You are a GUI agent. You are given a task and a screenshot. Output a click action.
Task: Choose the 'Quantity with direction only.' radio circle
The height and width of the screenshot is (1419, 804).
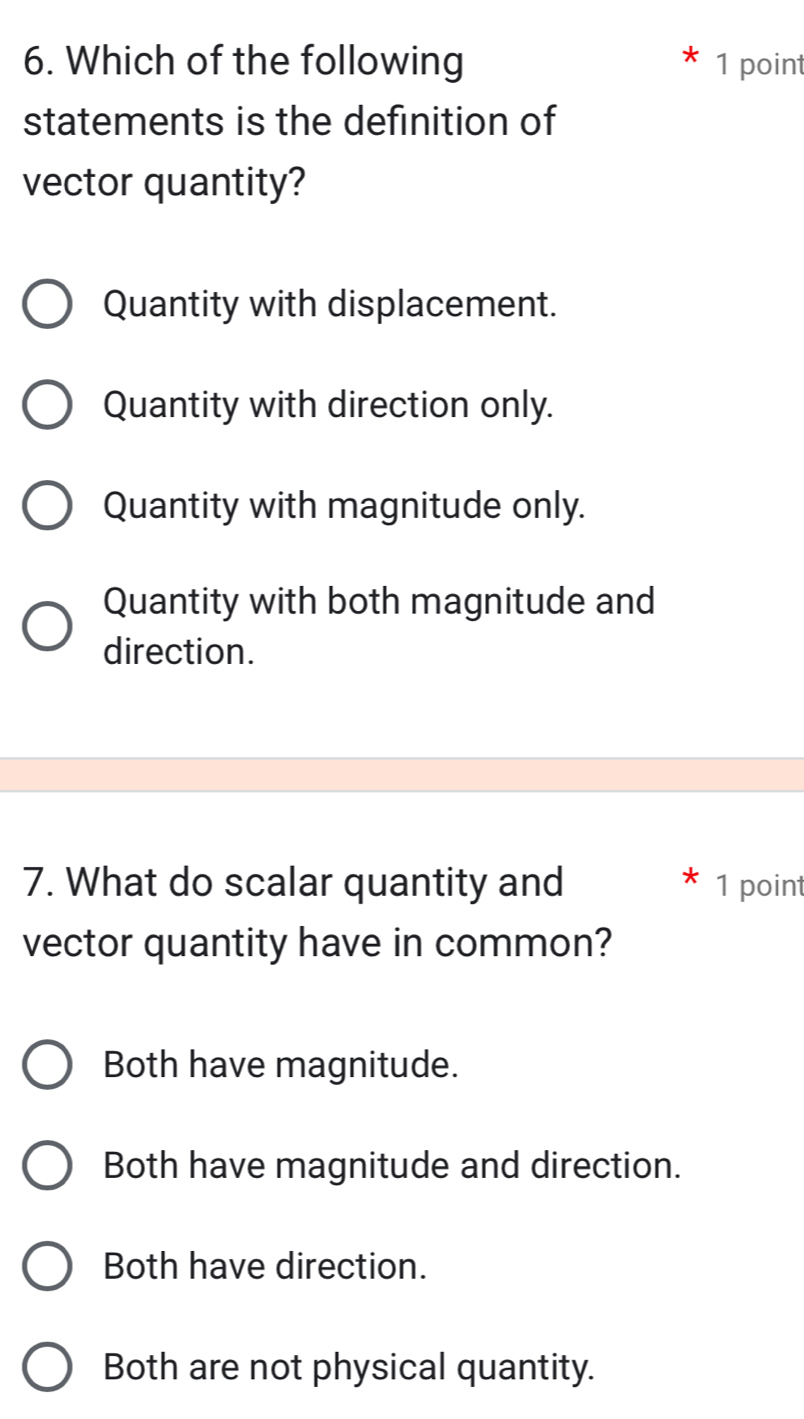[x=47, y=407]
